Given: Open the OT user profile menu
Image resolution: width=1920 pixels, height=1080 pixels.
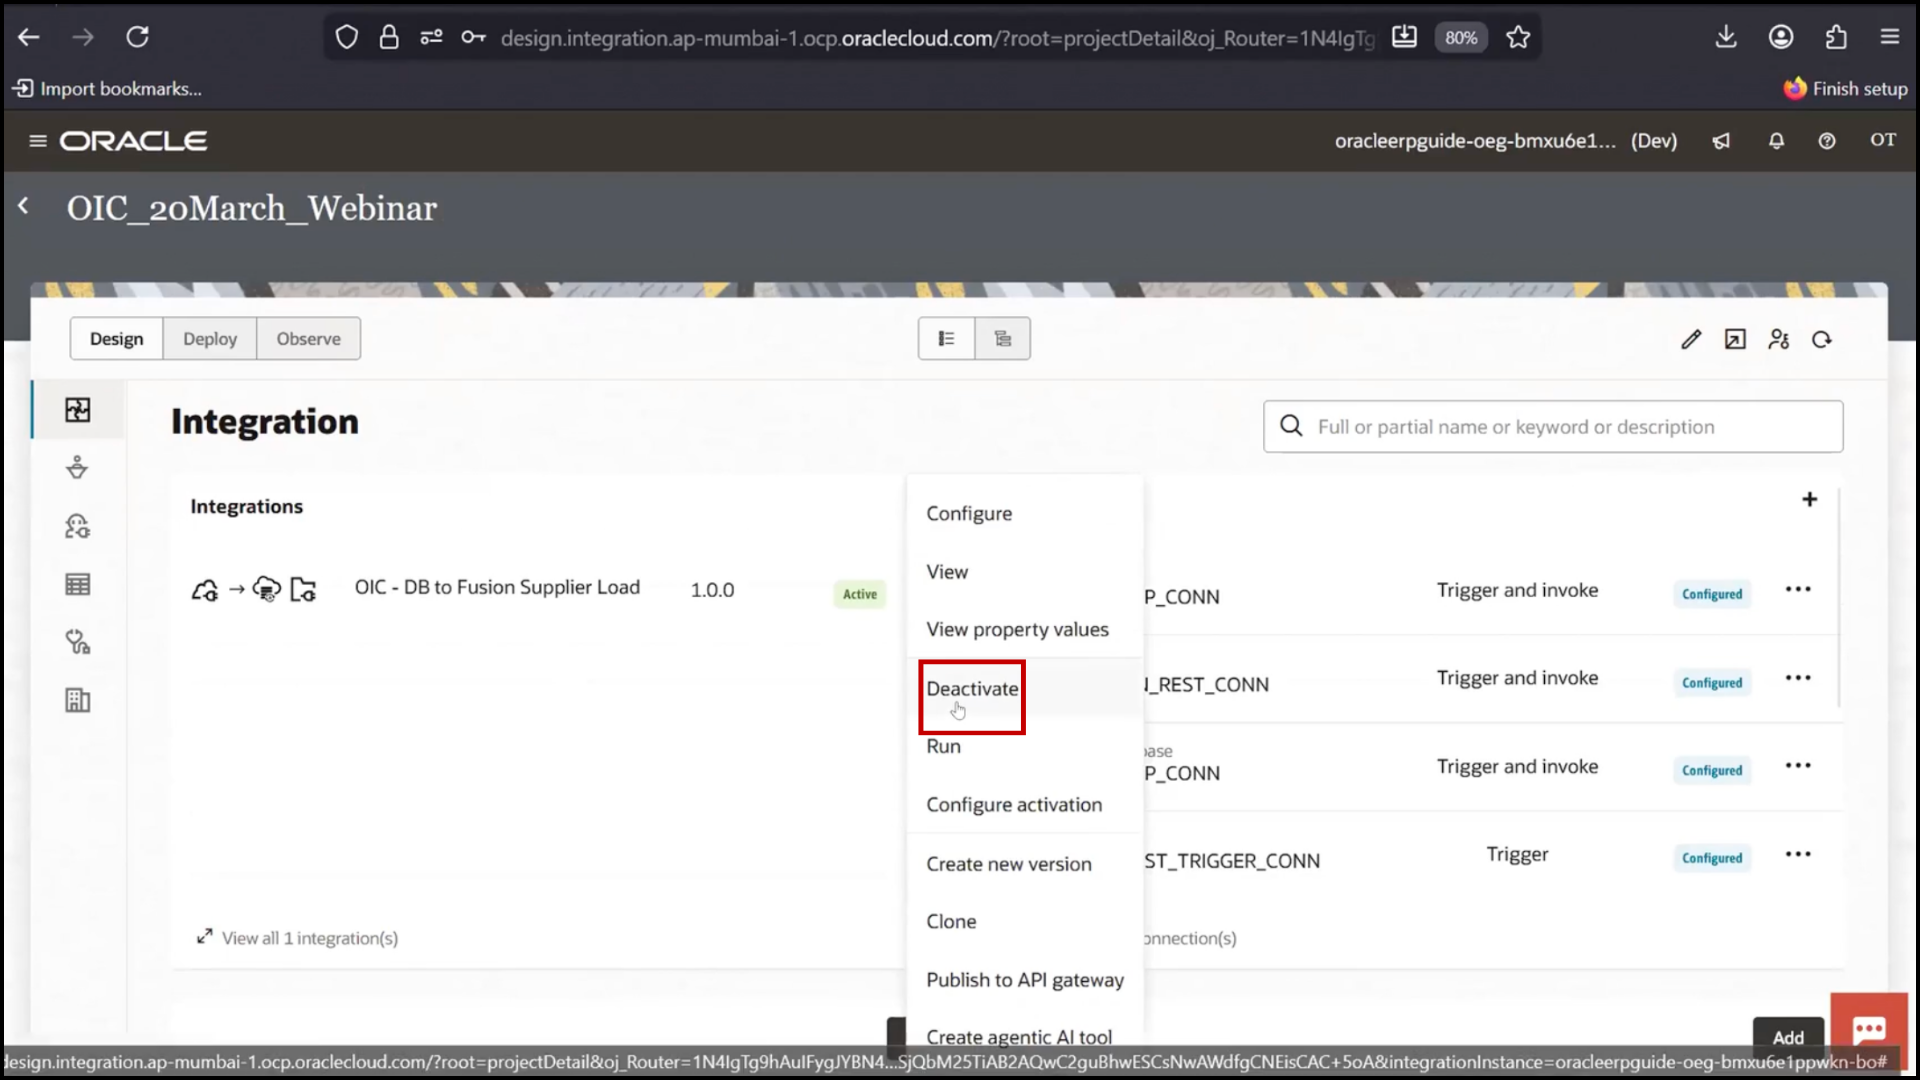Looking at the screenshot, I should (1883, 140).
